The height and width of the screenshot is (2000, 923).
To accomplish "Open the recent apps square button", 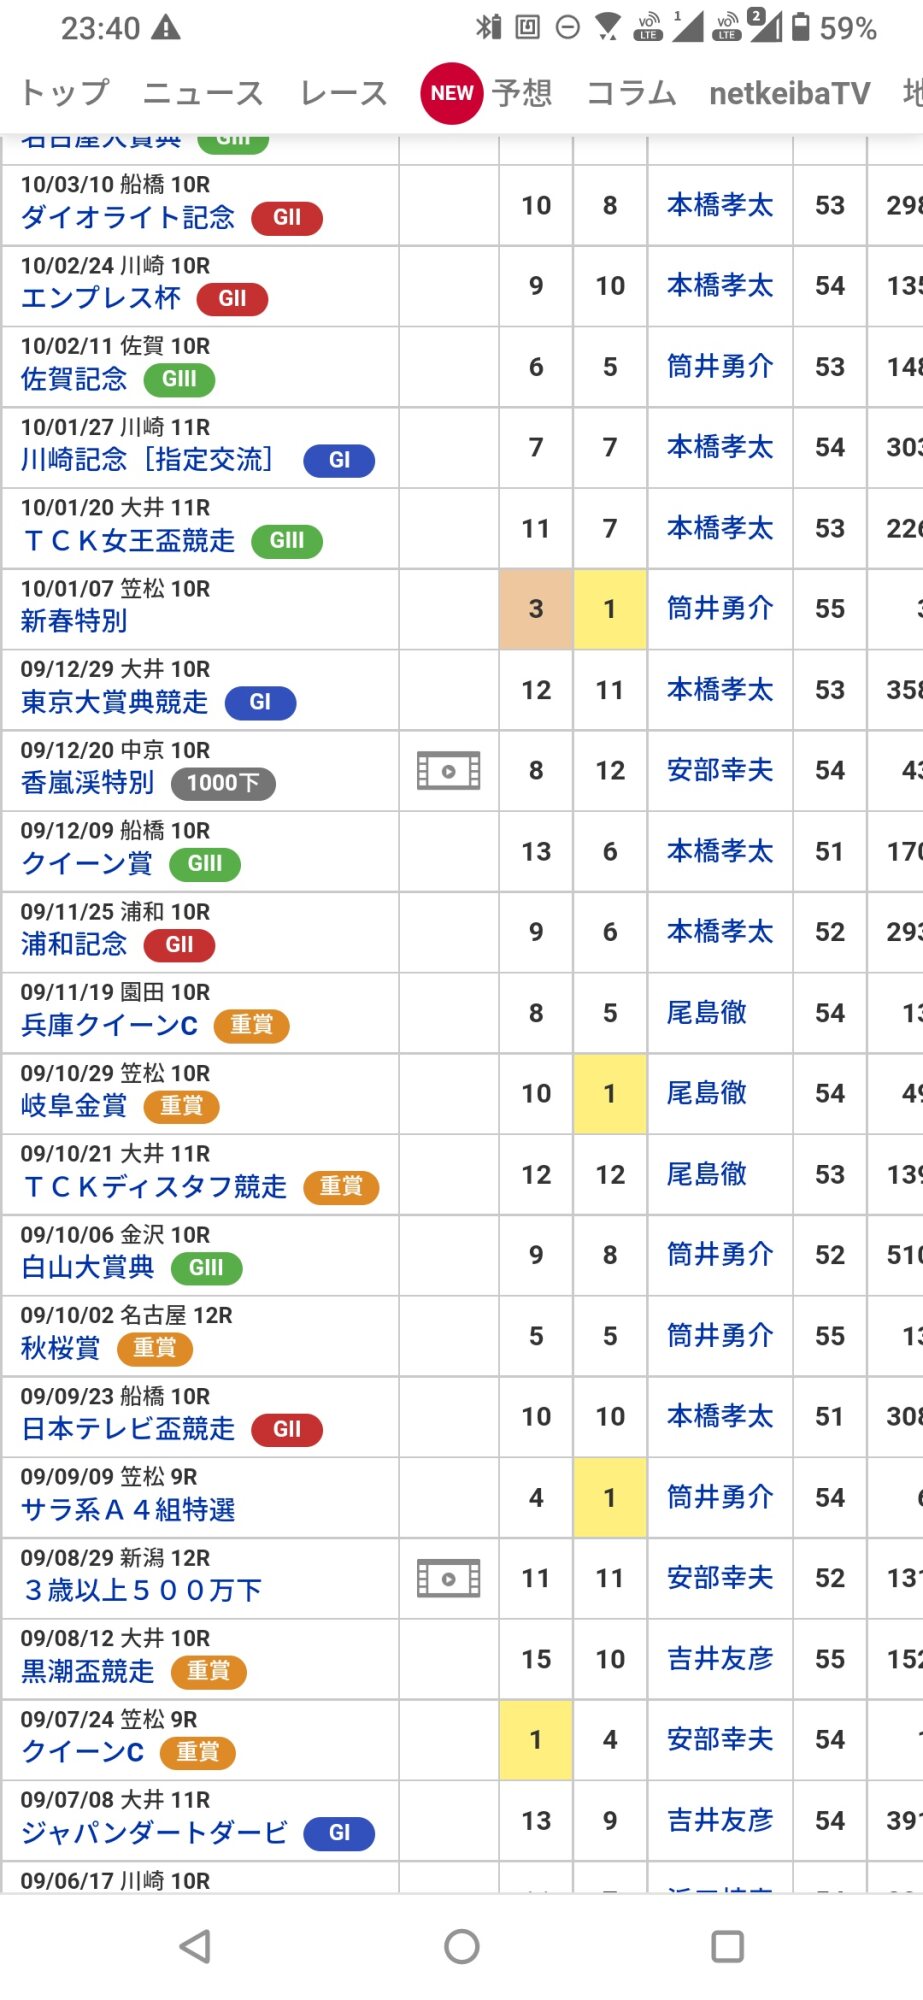I will click(x=727, y=1946).
